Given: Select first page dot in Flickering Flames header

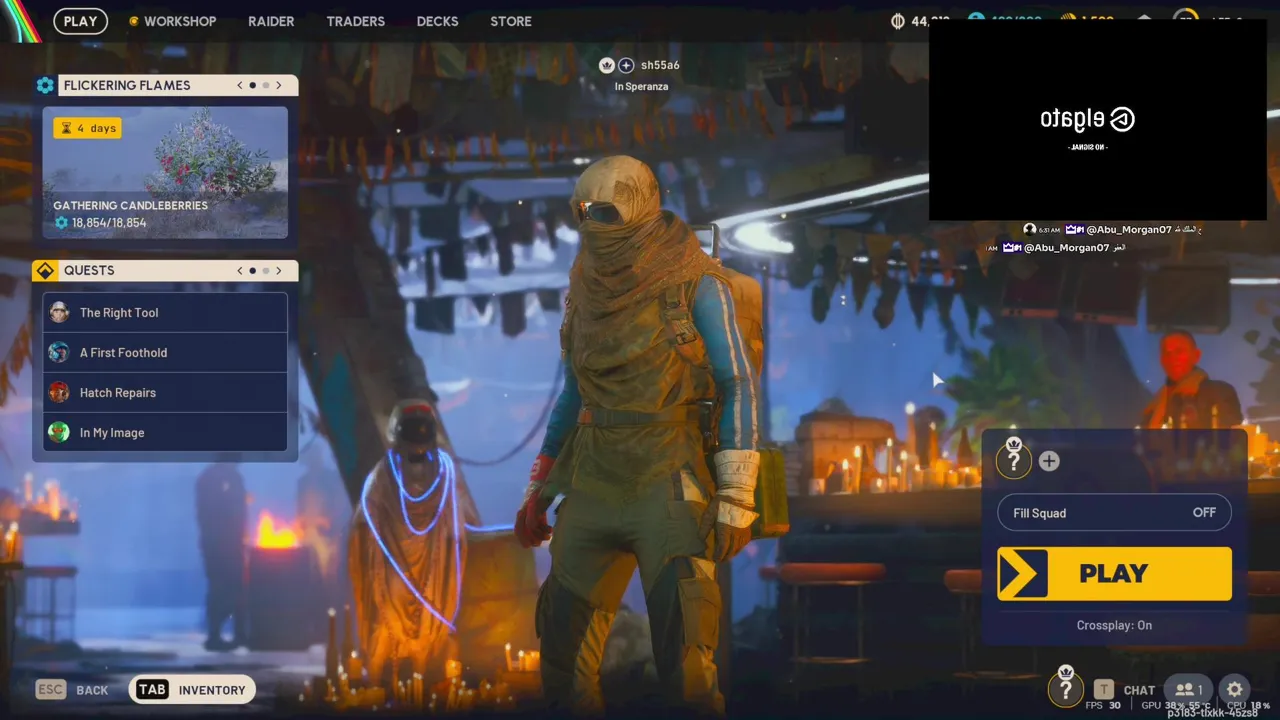Looking at the screenshot, I should (x=253, y=85).
